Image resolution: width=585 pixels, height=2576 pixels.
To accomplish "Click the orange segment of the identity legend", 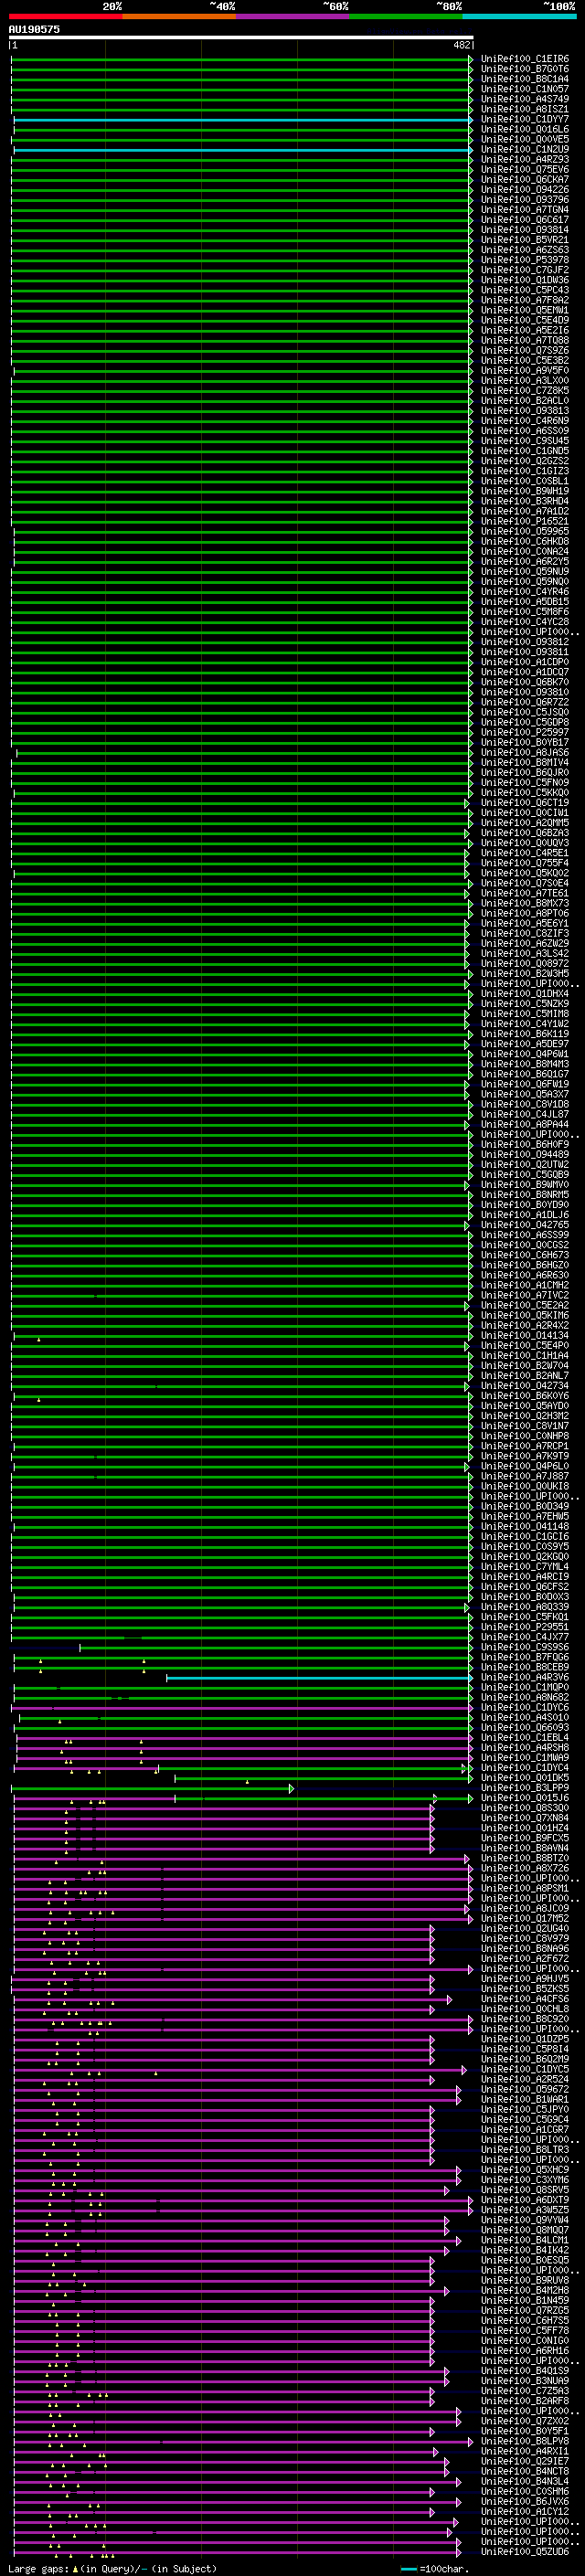I will (179, 16).
